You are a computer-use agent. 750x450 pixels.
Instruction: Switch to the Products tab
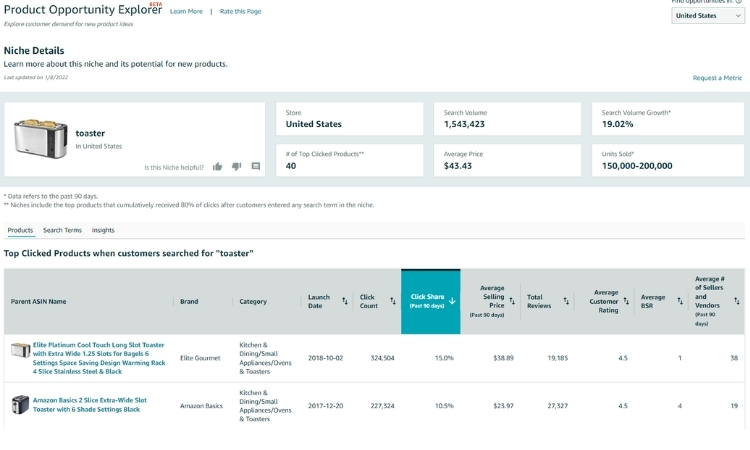(x=20, y=230)
